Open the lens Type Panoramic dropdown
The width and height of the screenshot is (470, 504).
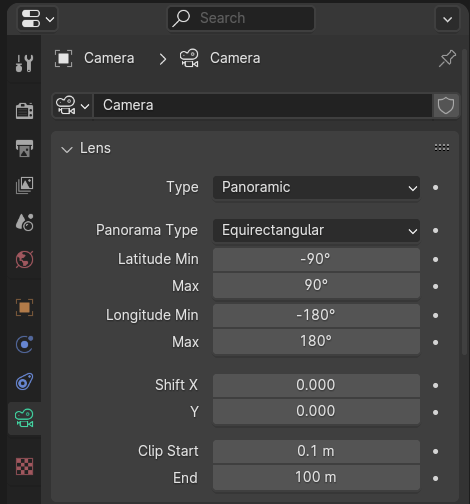point(316,187)
